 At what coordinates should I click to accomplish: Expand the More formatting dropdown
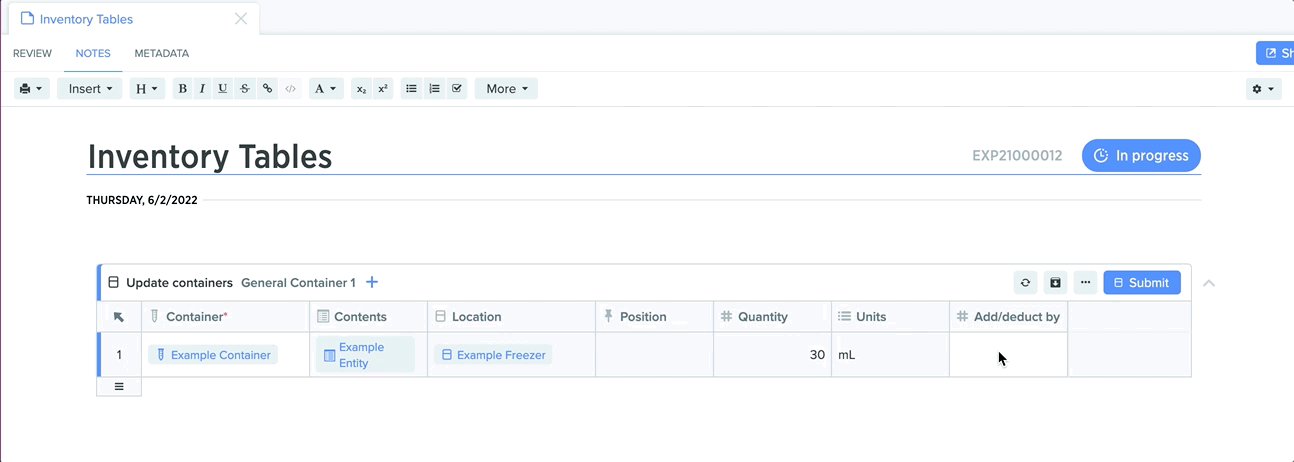coord(507,89)
